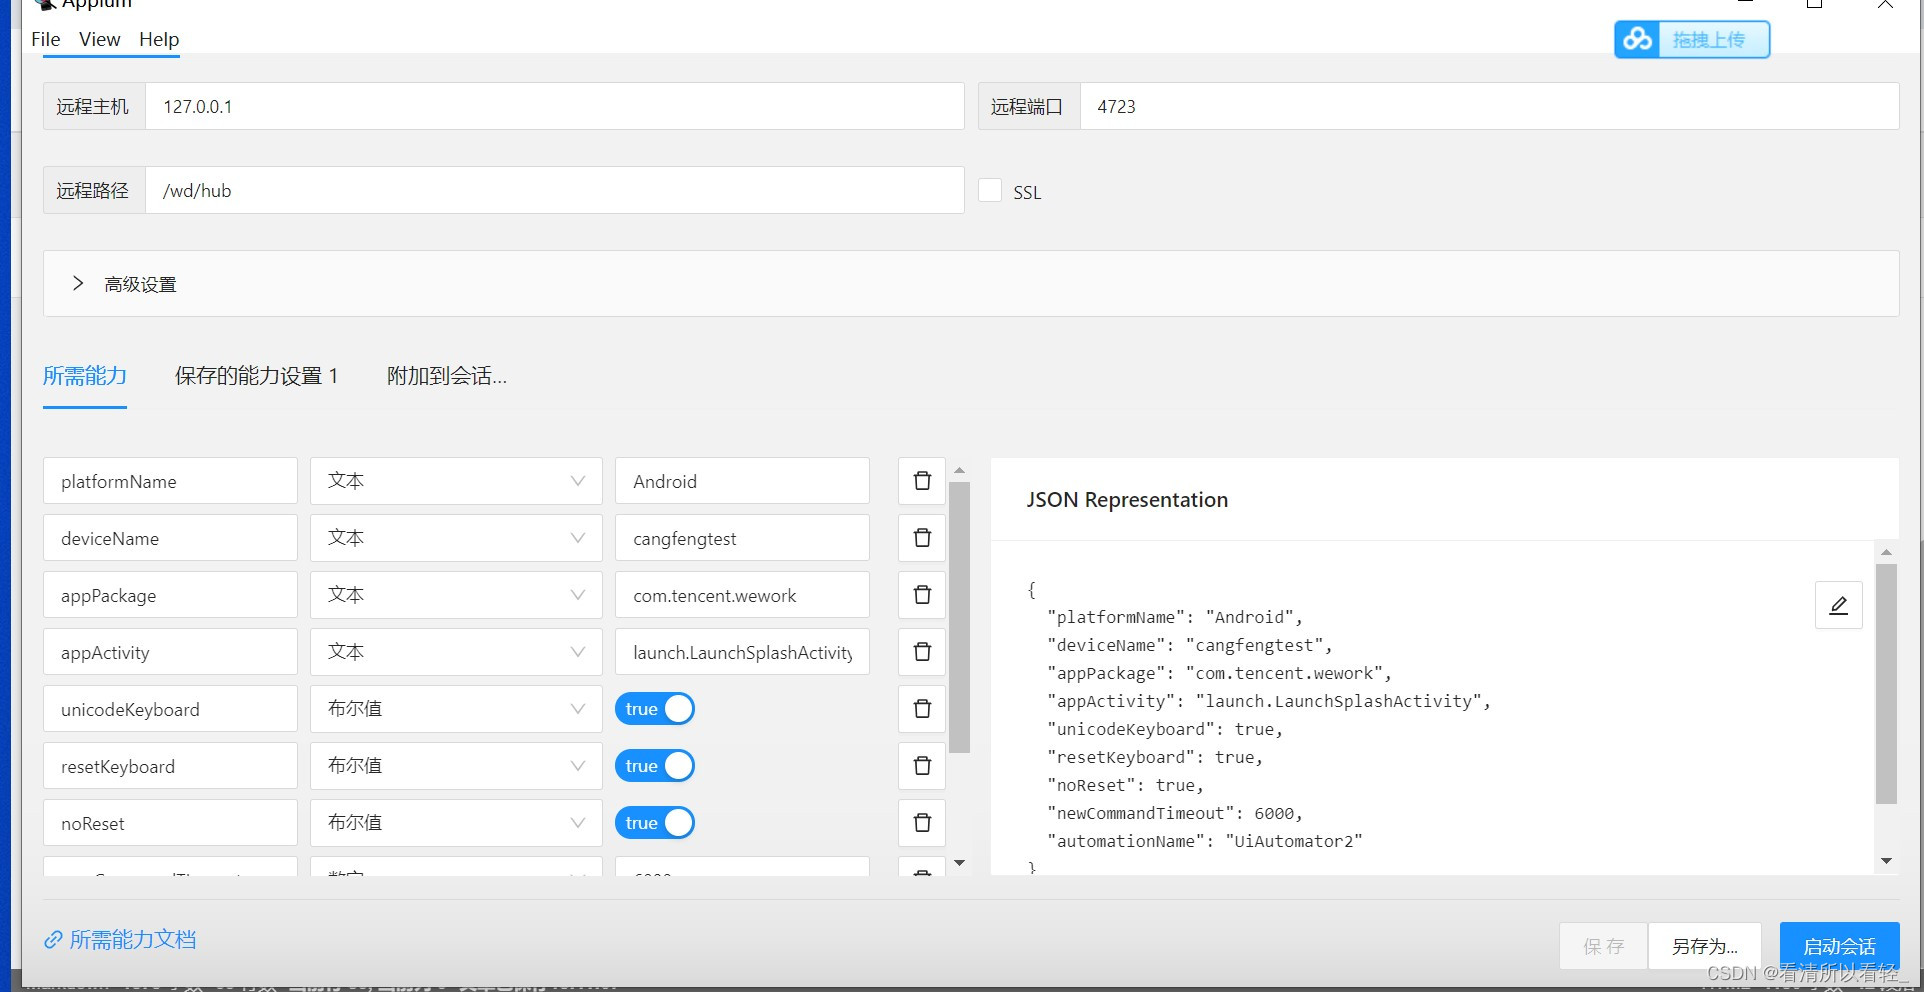Expand the 高级设置 advanced settings section
Screen dimensions: 1924x992
point(970,284)
